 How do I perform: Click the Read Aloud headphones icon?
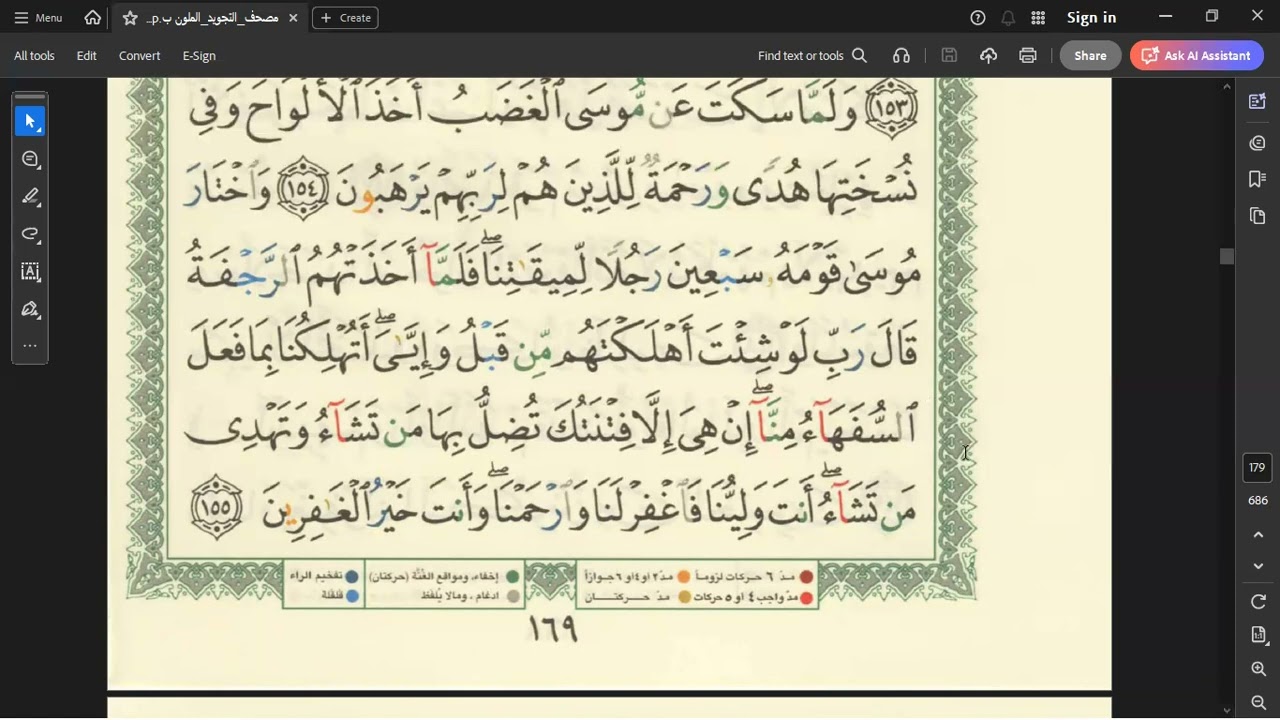pyautogui.click(x=901, y=56)
